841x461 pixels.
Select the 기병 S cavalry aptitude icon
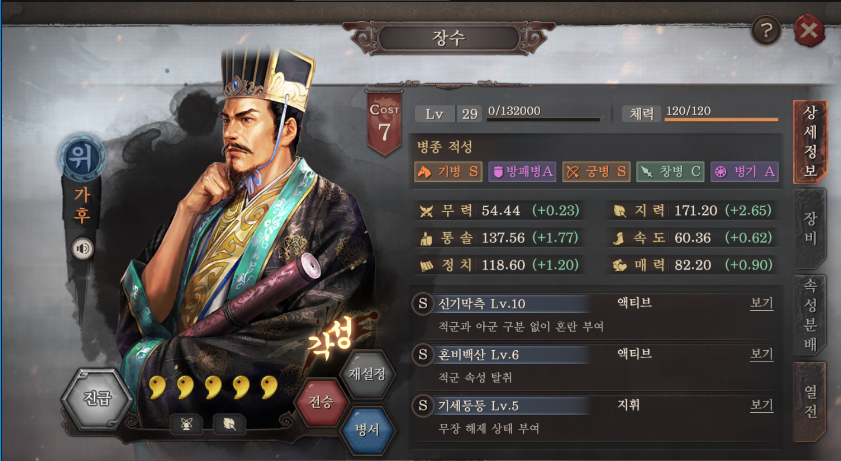[448, 172]
